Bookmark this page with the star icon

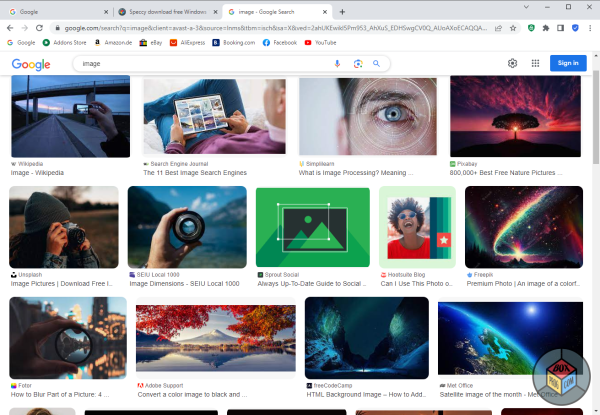coord(513,28)
